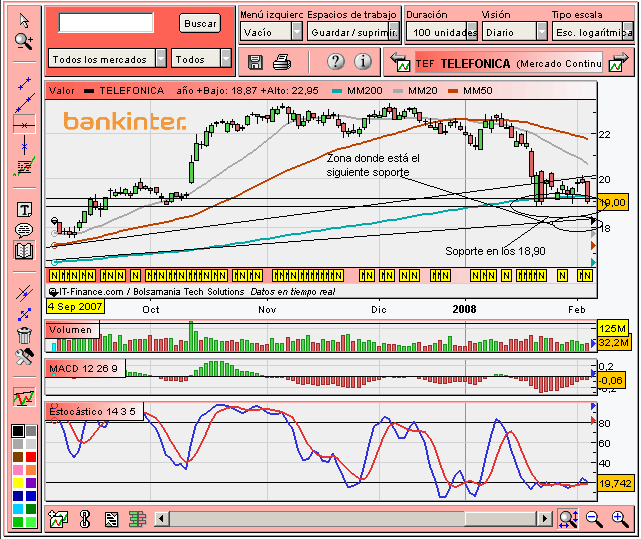
Task: Pick the red color swatch
Action: [x=31, y=457]
